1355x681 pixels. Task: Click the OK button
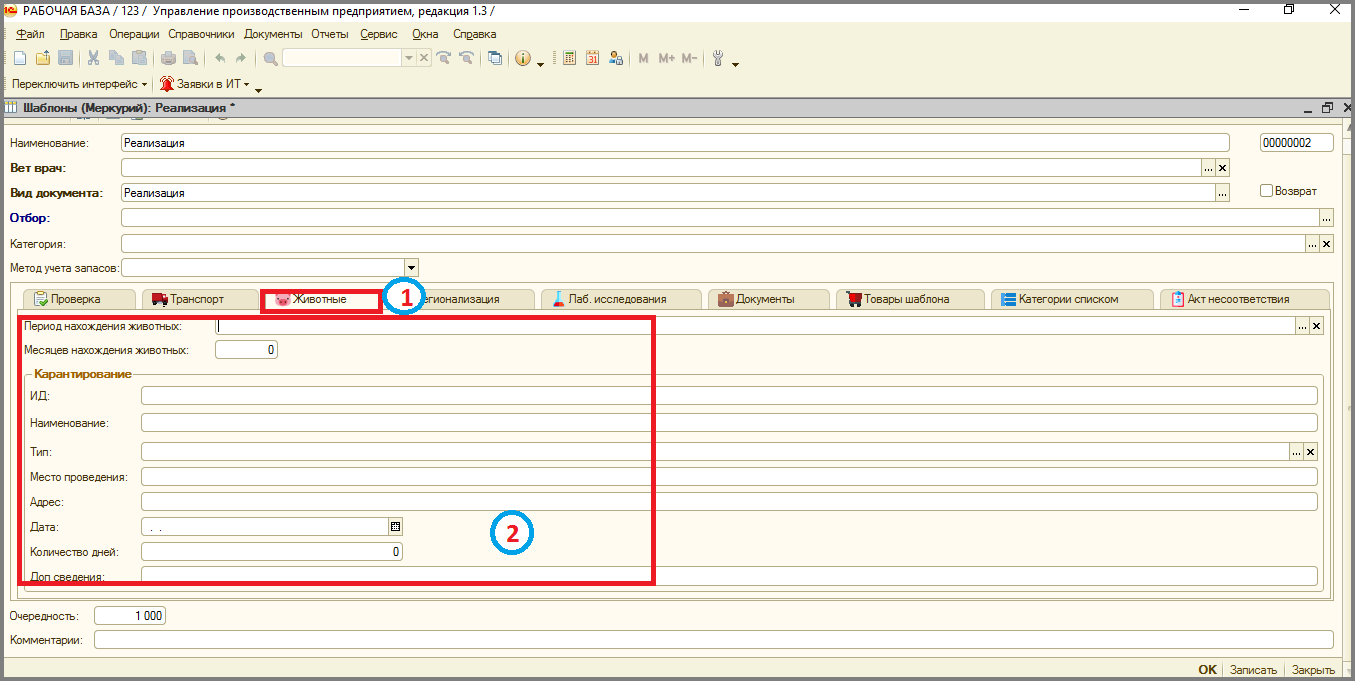[x=1207, y=670]
